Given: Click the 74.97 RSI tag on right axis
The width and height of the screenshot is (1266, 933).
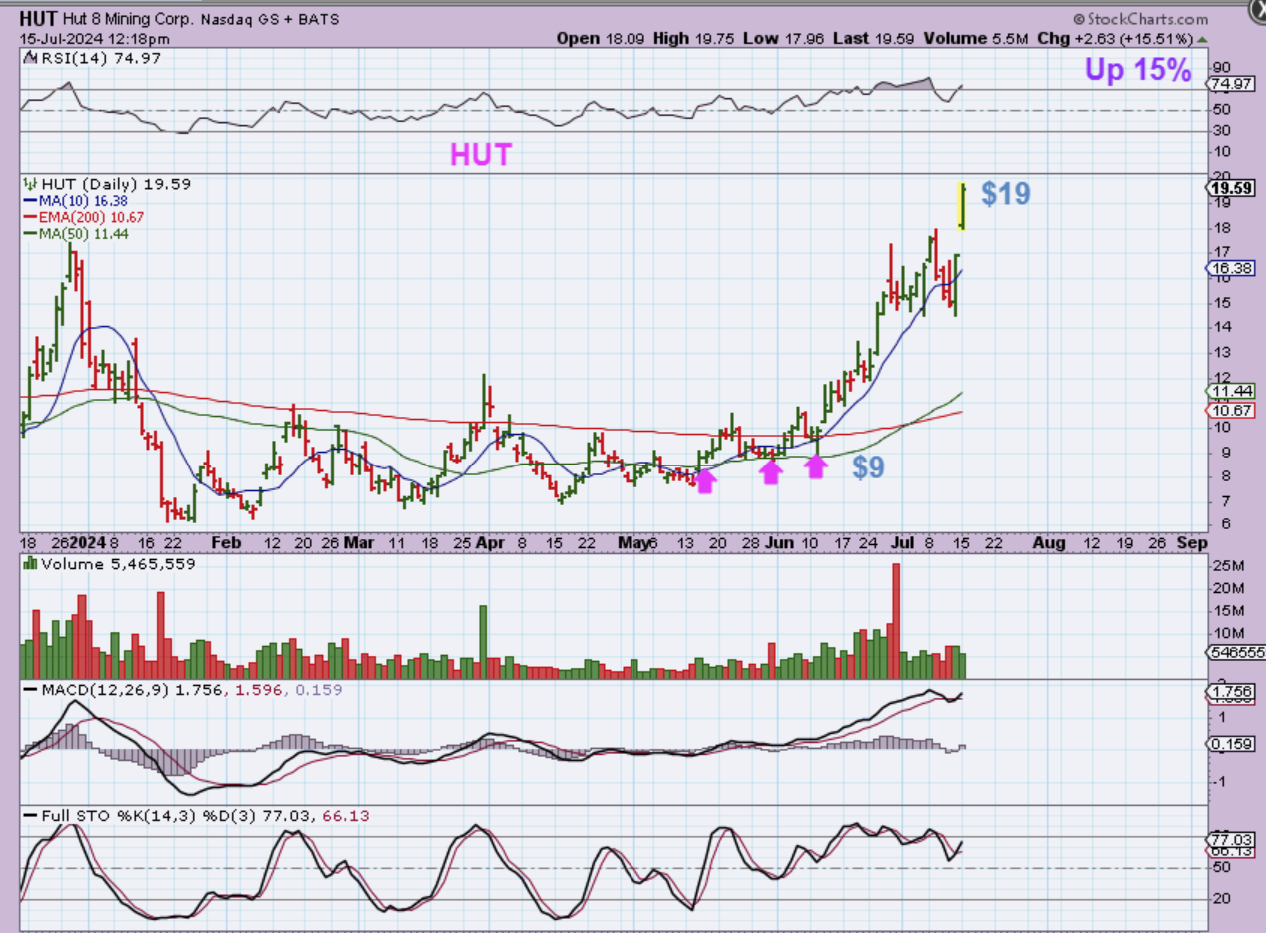Looking at the screenshot, I should tap(1231, 84).
